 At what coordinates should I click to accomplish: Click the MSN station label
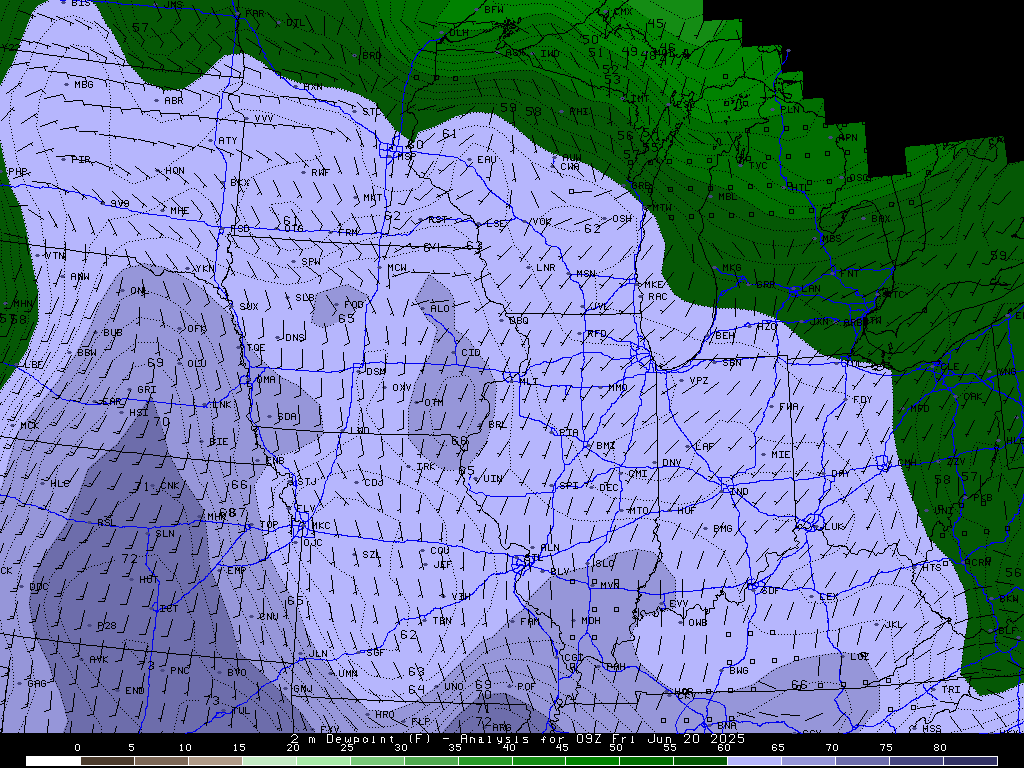(x=586, y=274)
